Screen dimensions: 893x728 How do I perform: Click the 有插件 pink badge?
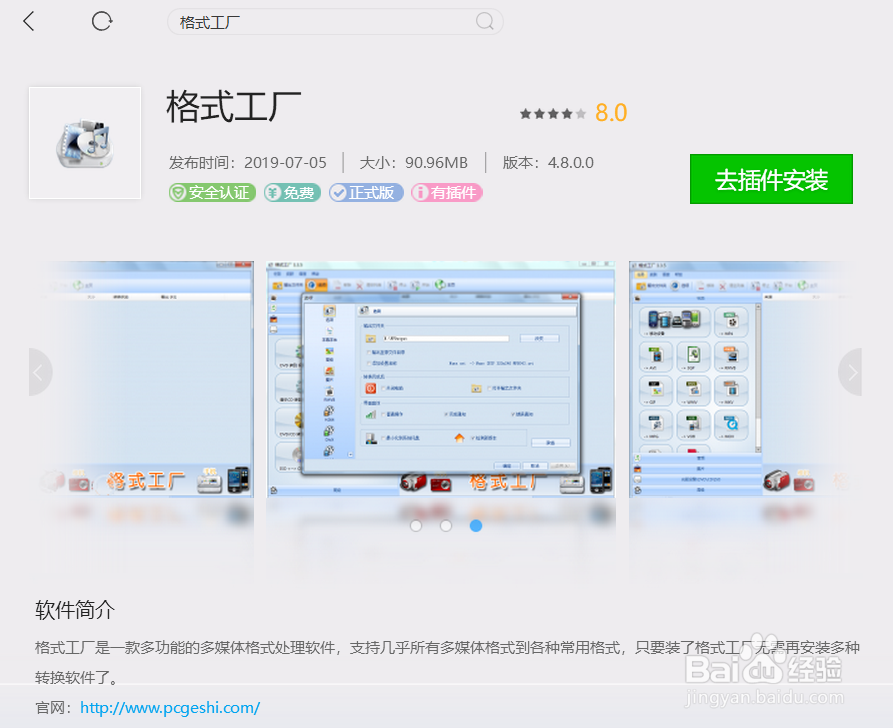(446, 193)
